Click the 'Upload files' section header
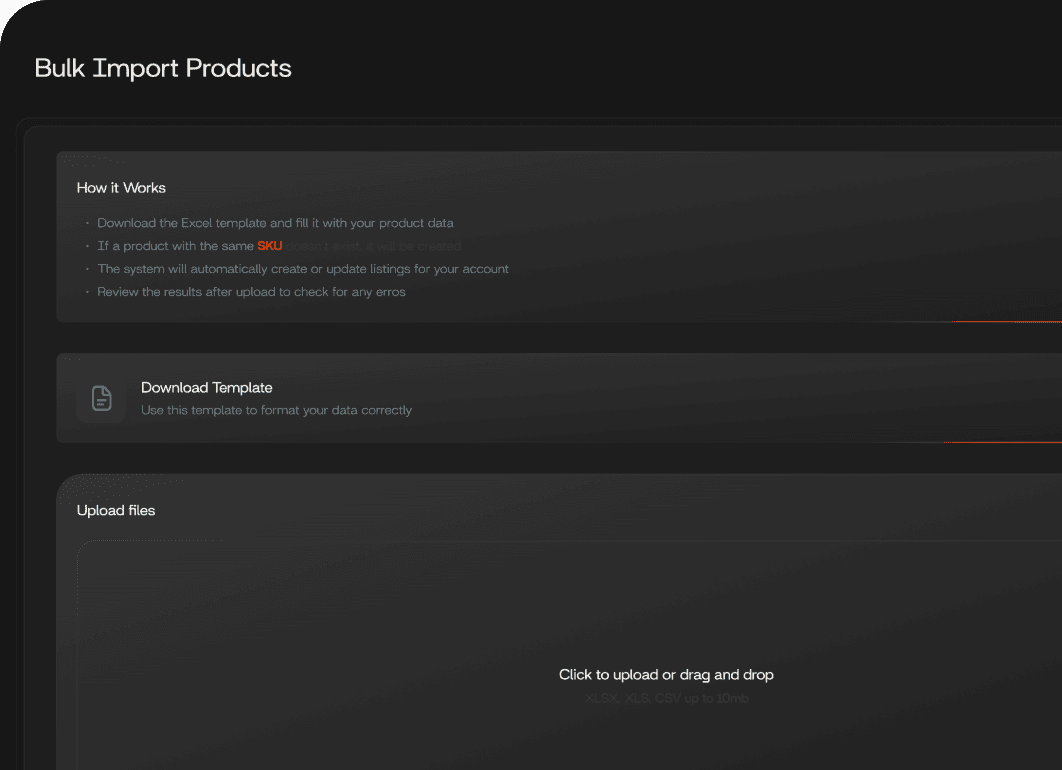 coord(115,510)
